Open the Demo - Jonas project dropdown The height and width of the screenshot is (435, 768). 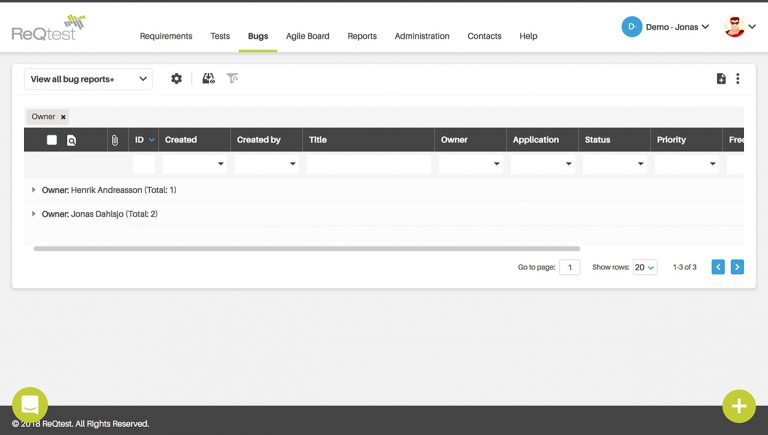pos(677,27)
